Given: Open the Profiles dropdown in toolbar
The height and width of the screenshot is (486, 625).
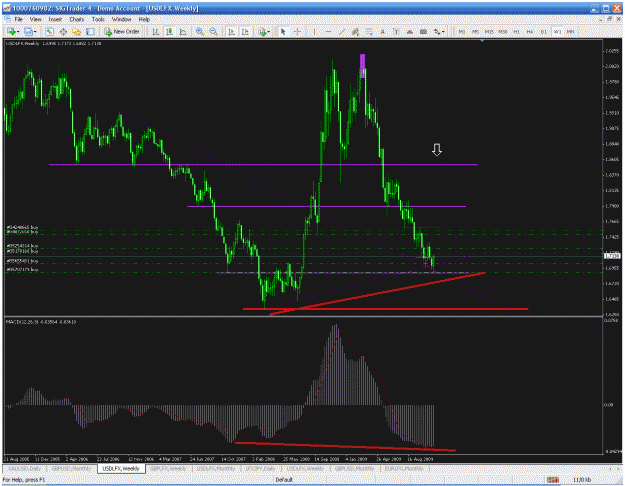Looking at the screenshot, I should [29, 31].
